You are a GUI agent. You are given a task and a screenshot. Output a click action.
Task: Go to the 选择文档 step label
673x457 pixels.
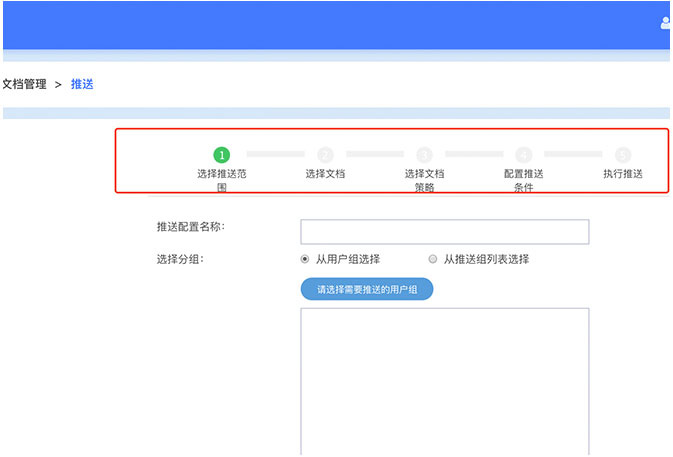click(x=325, y=174)
